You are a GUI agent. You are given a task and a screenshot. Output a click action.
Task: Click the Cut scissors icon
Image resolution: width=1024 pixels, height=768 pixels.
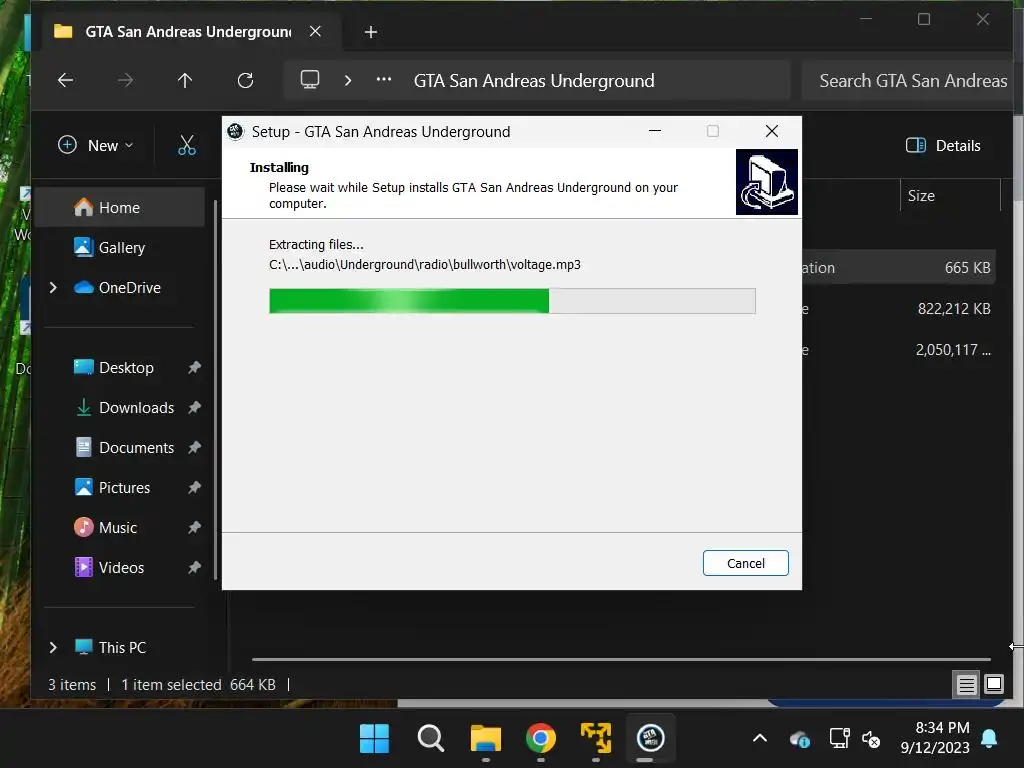point(187,145)
